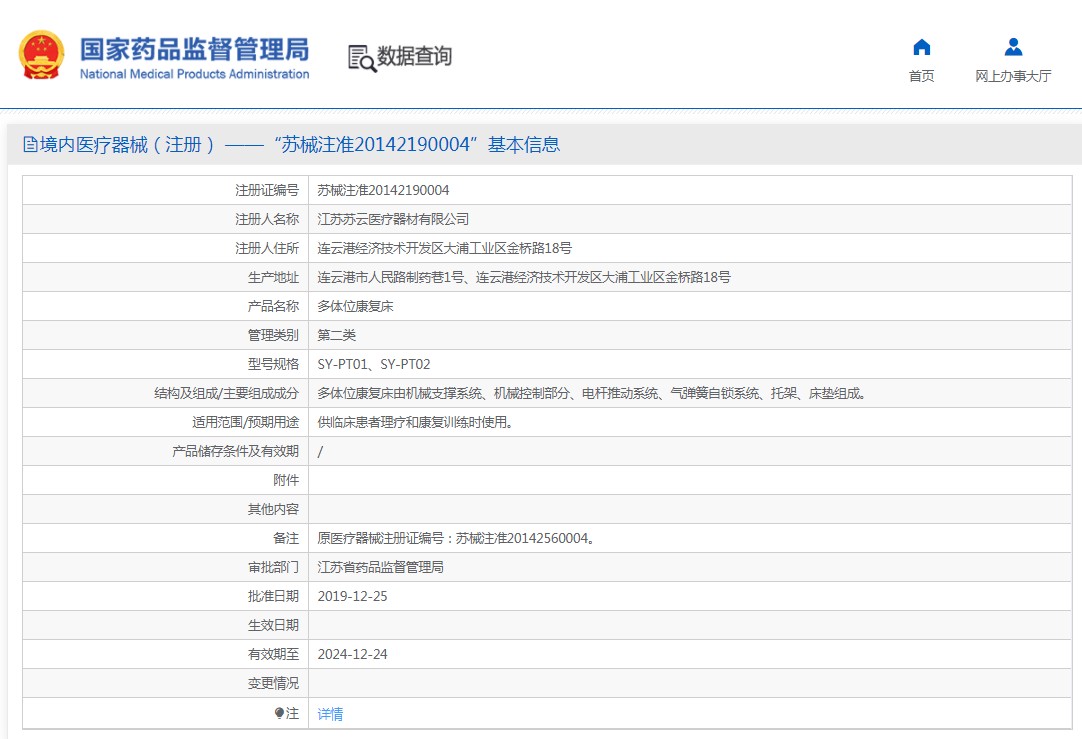
Task: Click the 产品名称 row label
Action: point(273,306)
